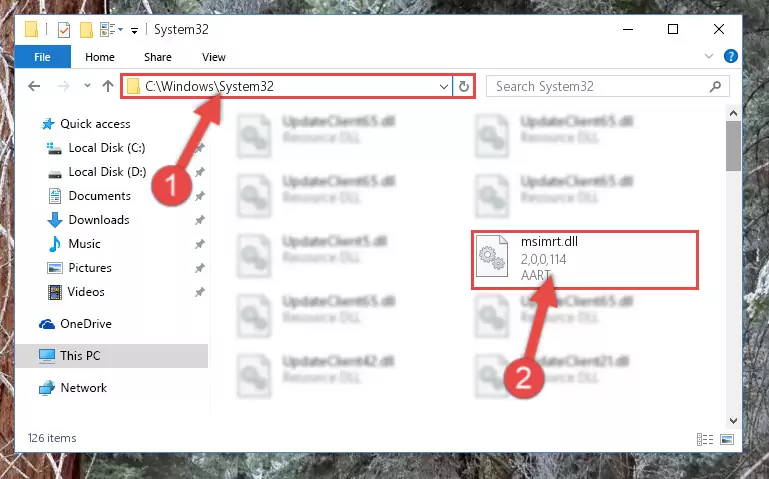The height and width of the screenshot is (479, 769).
Task: Select the msimrt.dll file
Action: coord(585,260)
